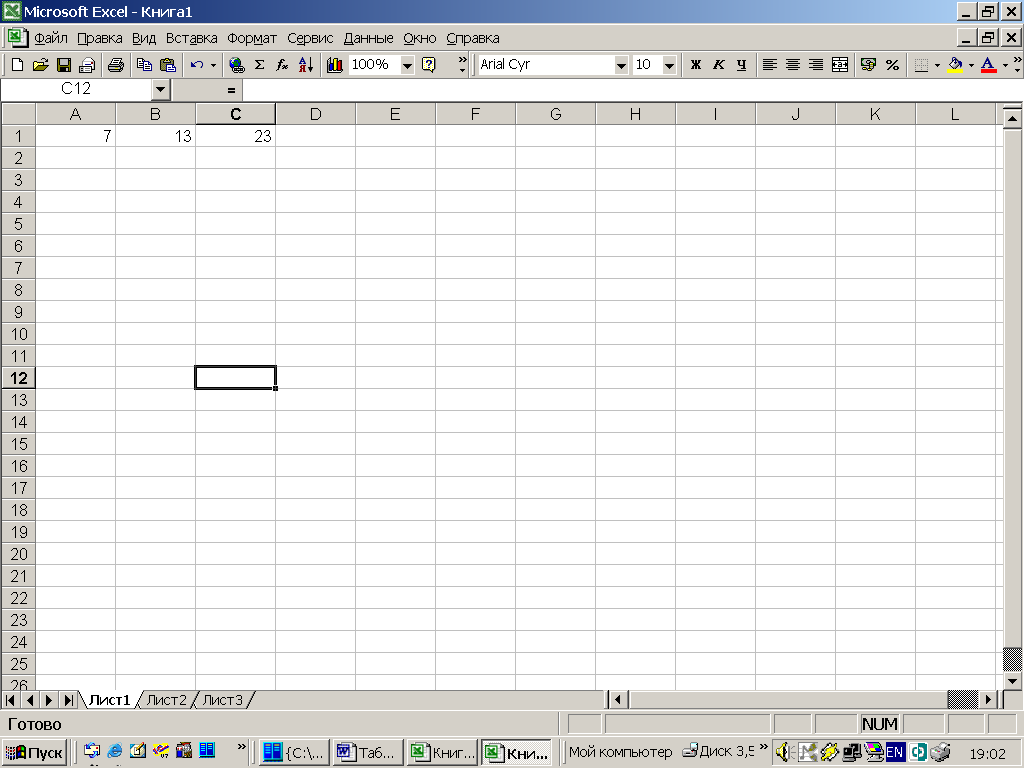The image size is (1024, 768).
Task: Open the Undo history dropdown arrow
Action: (214, 65)
